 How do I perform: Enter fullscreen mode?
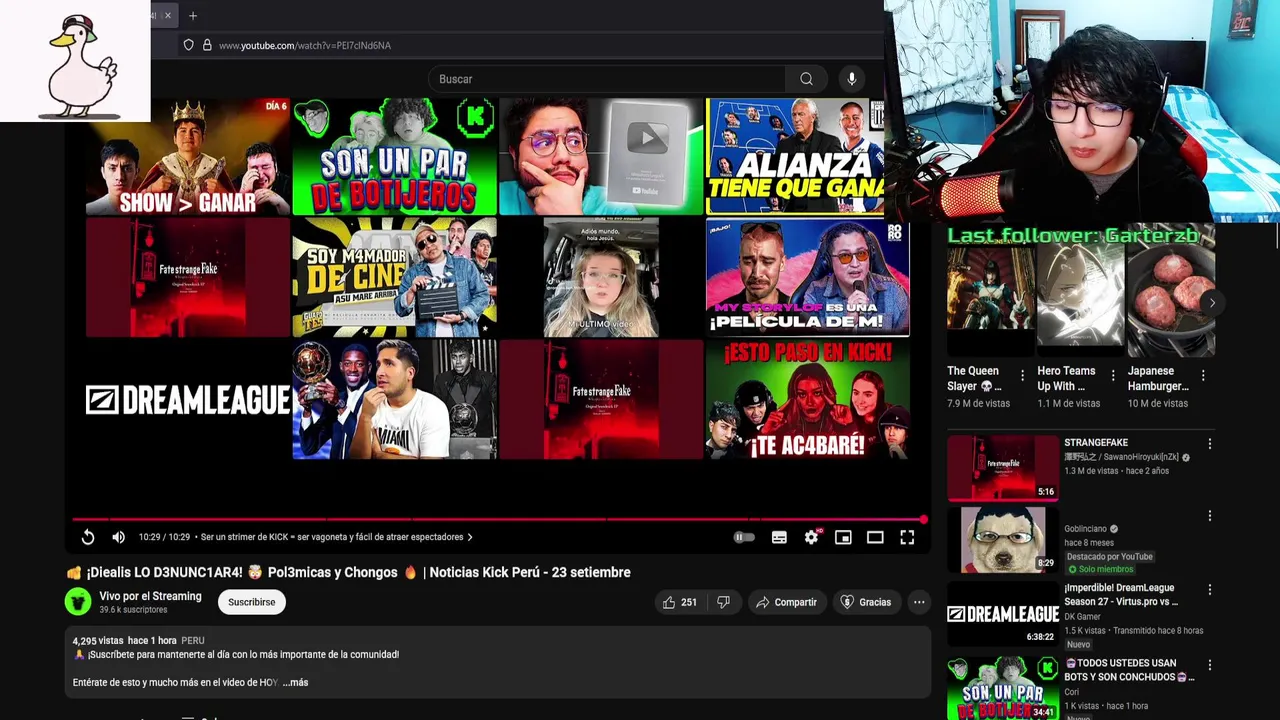[x=907, y=537]
